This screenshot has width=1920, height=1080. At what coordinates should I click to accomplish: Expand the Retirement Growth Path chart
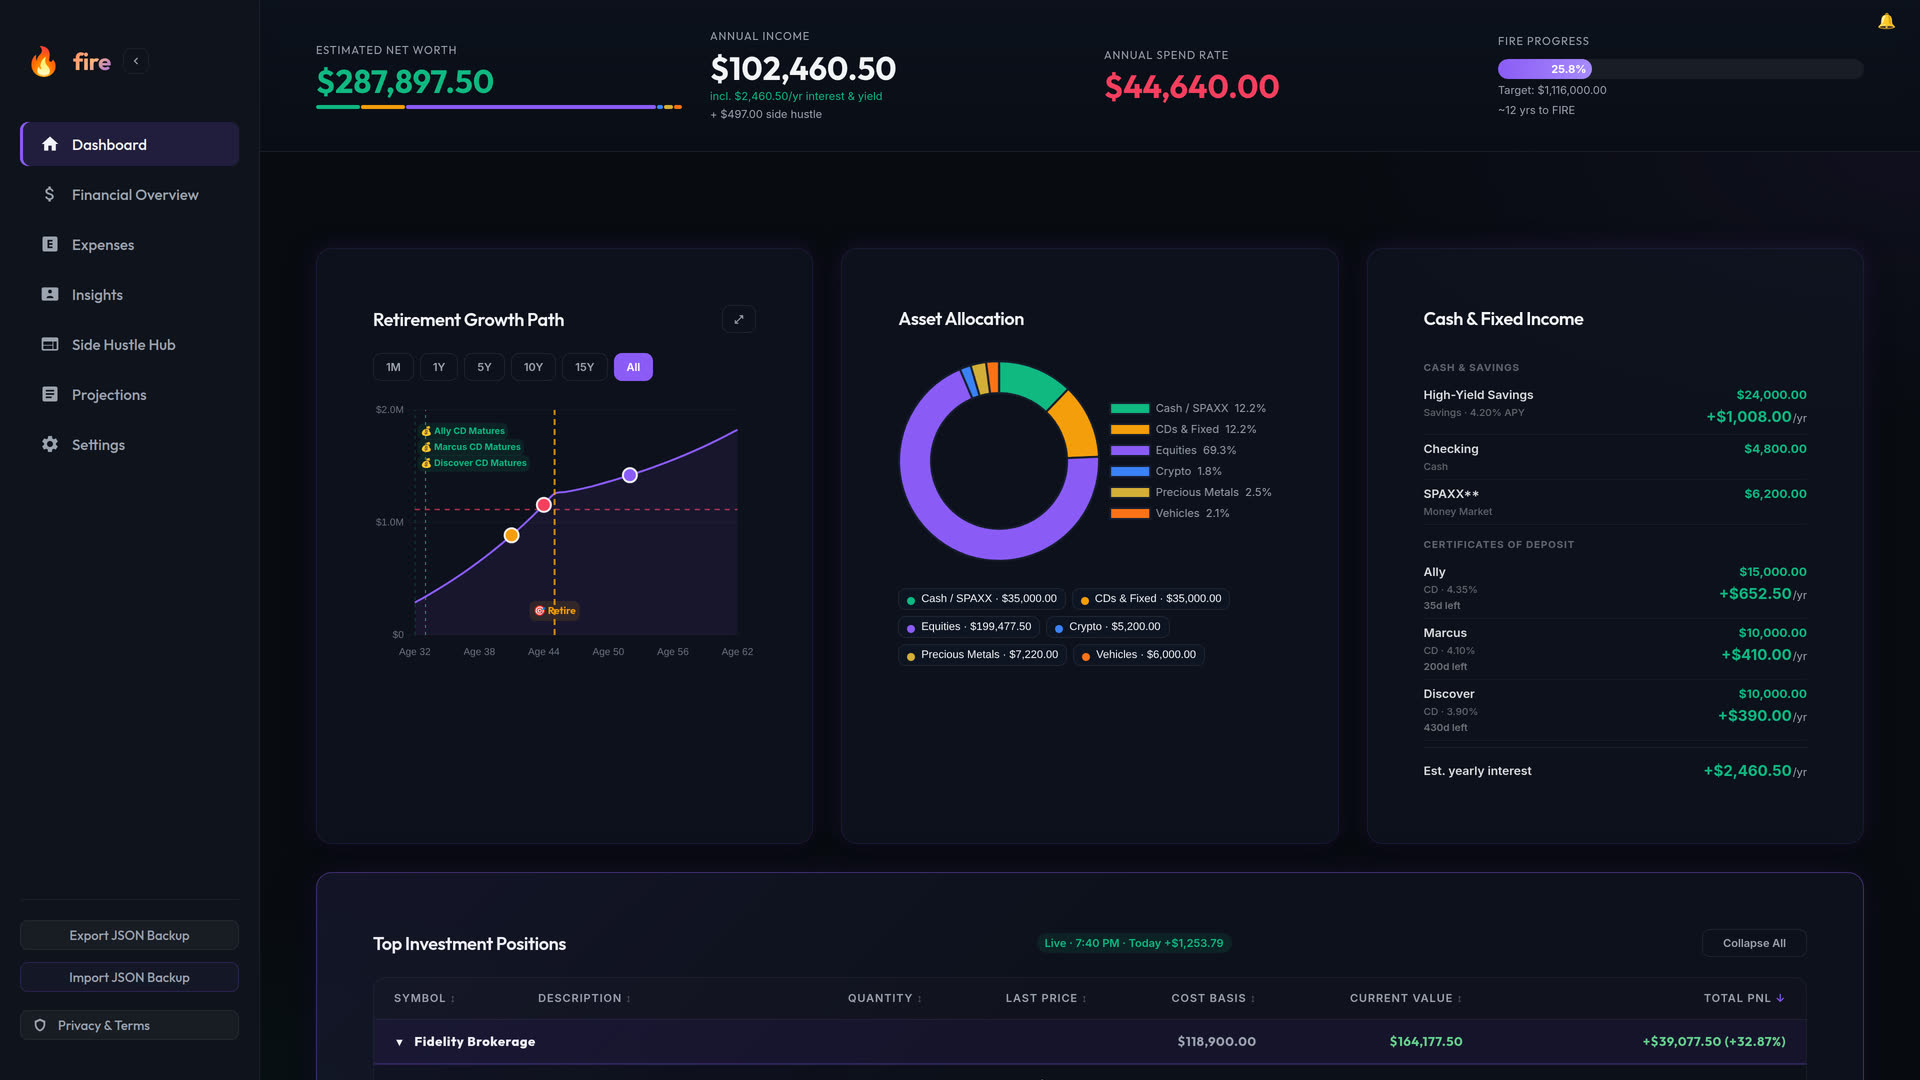click(x=739, y=319)
